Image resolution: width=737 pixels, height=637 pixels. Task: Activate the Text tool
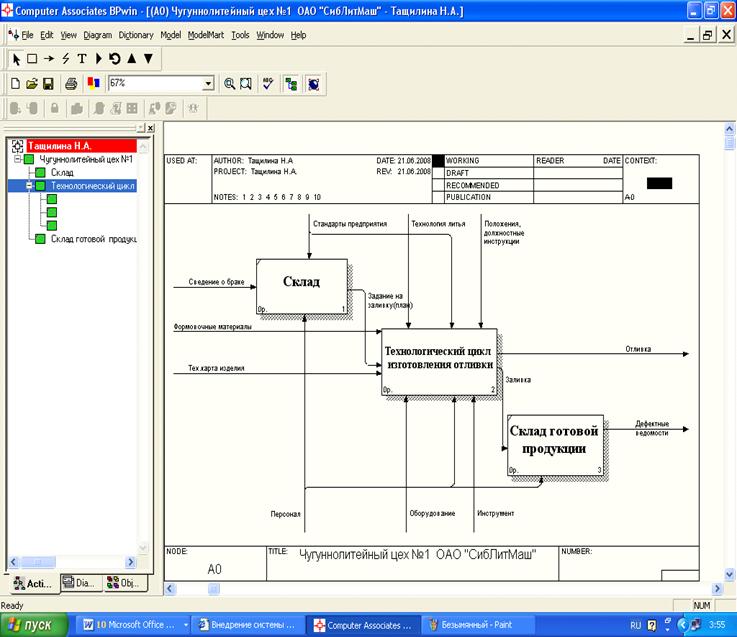pos(82,59)
